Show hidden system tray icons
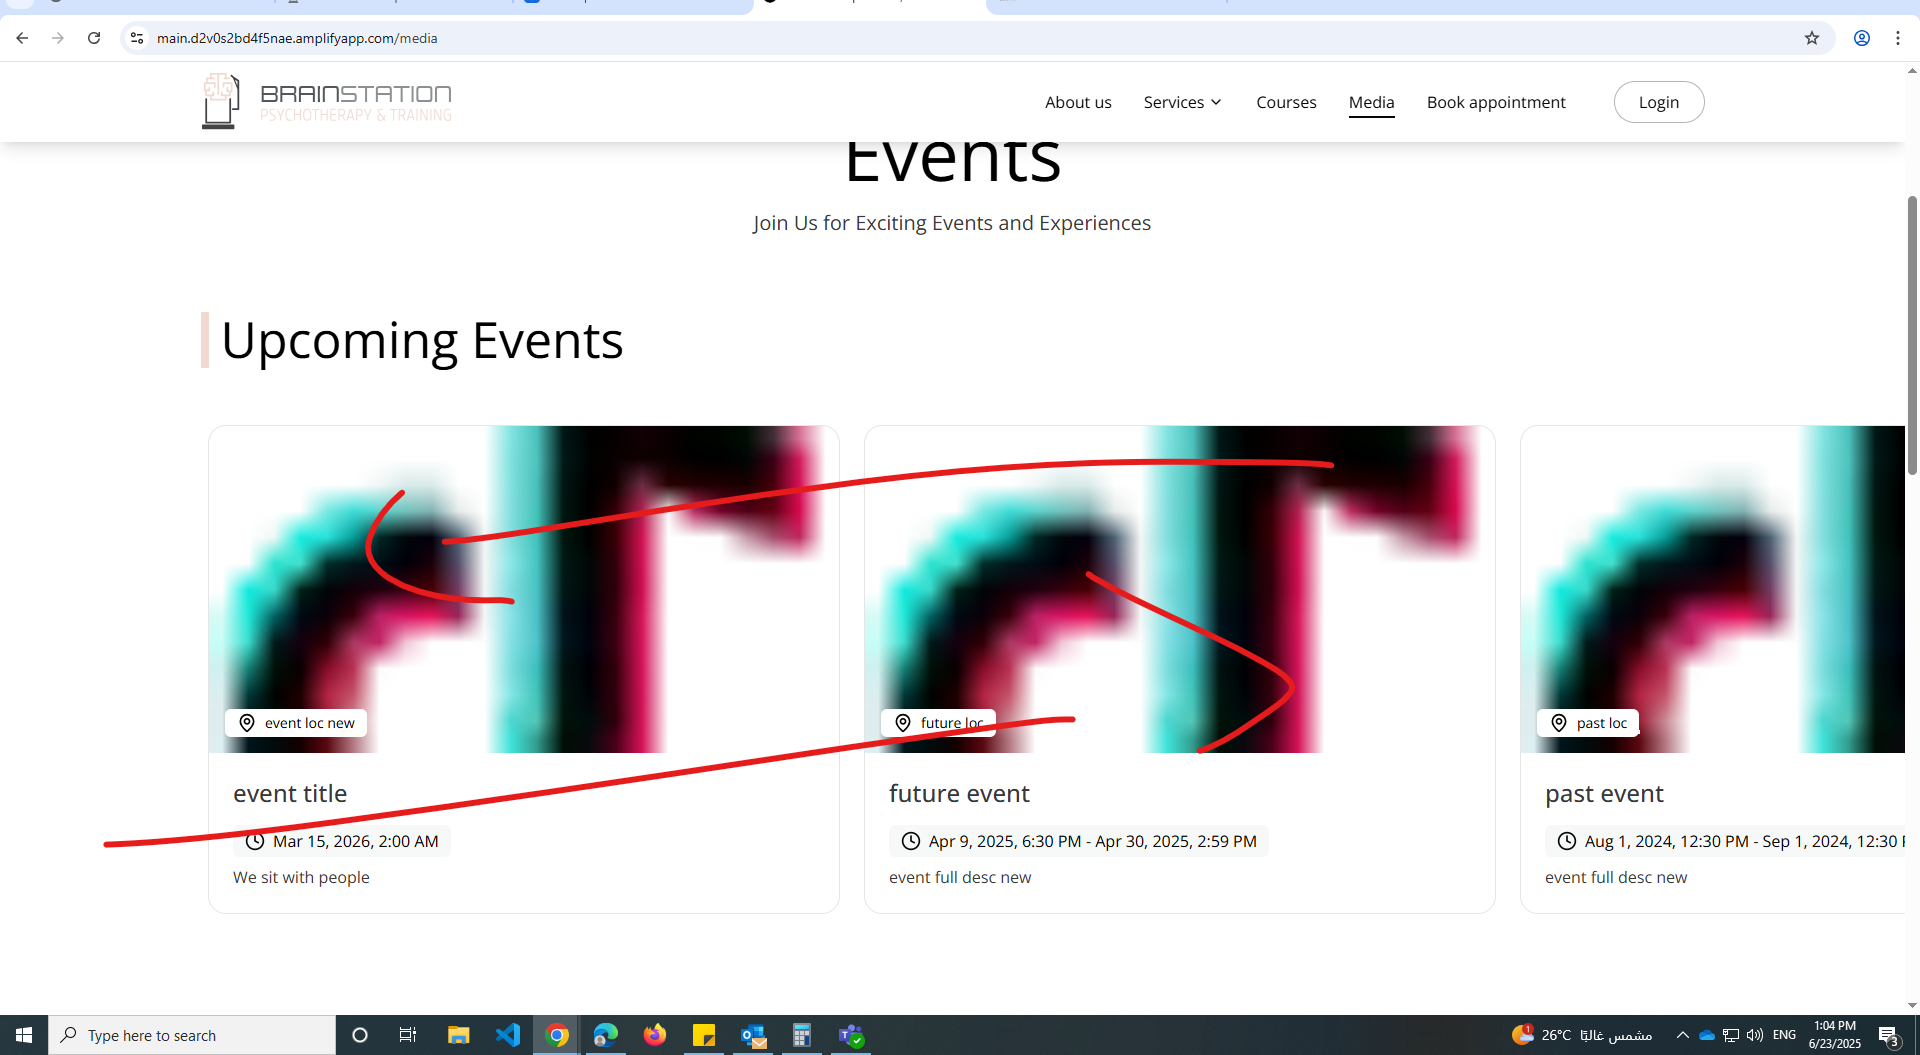Image resolution: width=1920 pixels, height=1055 pixels. tap(1682, 1035)
